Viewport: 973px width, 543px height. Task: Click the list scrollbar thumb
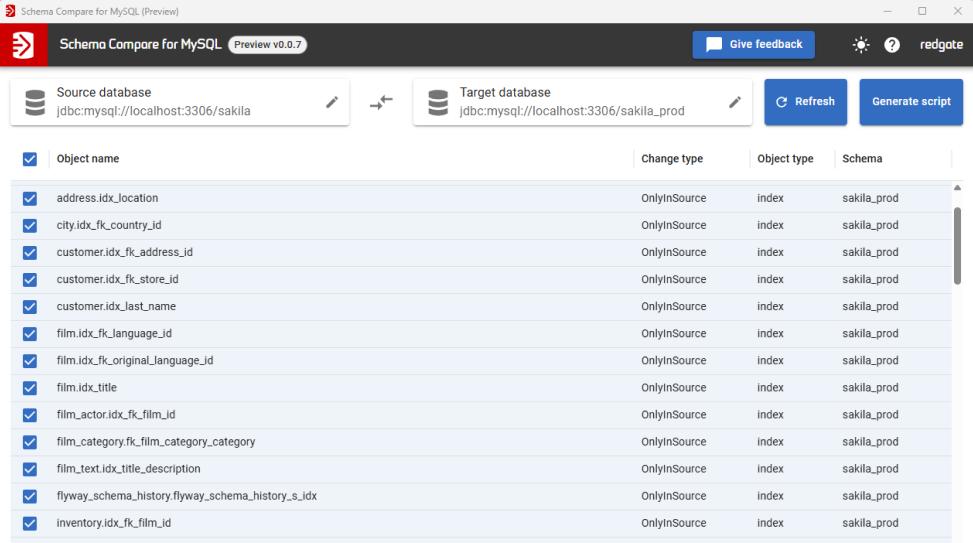click(x=957, y=246)
